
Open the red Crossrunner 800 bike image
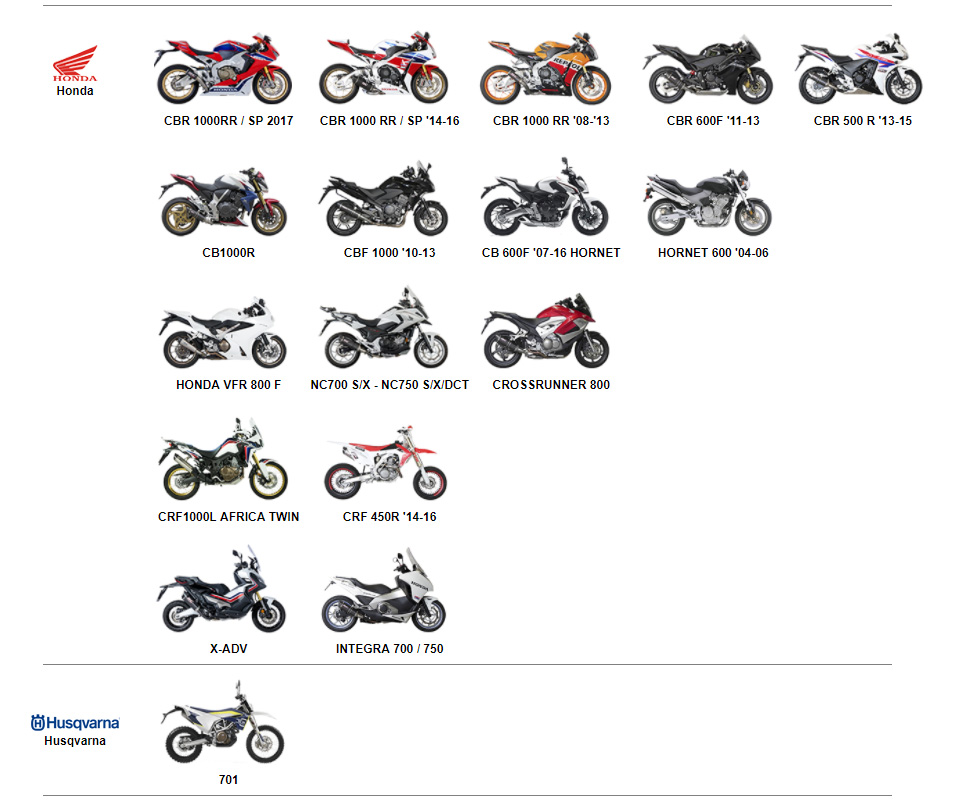(545, 331)
